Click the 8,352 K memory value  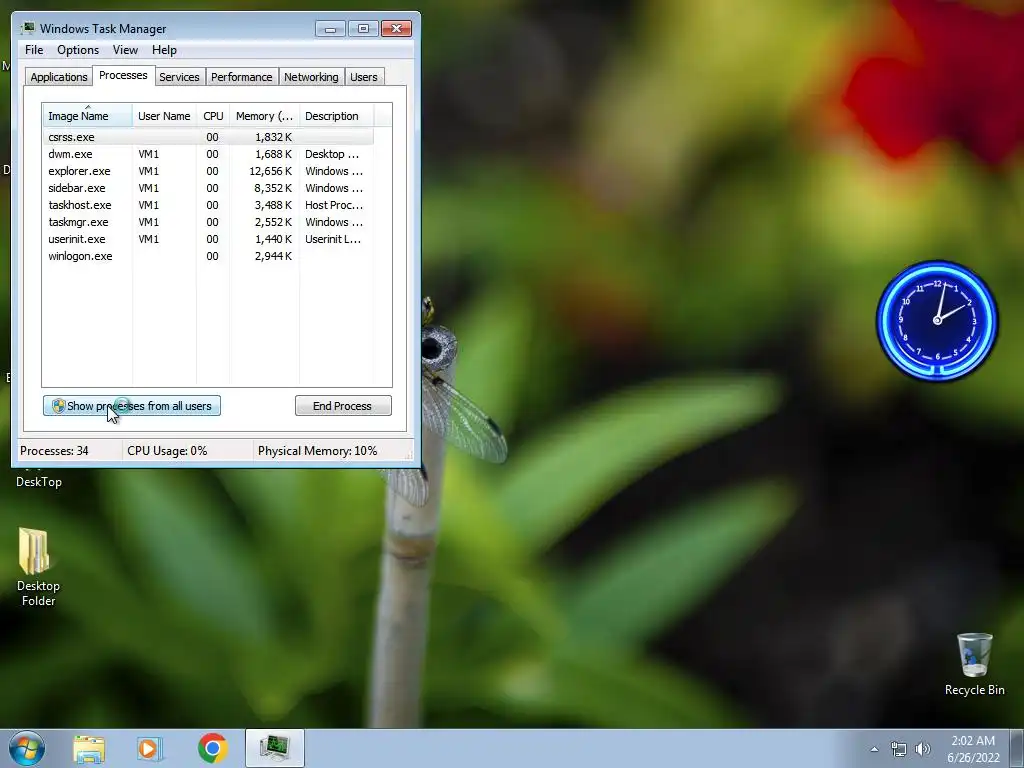(x=273, y=188)
